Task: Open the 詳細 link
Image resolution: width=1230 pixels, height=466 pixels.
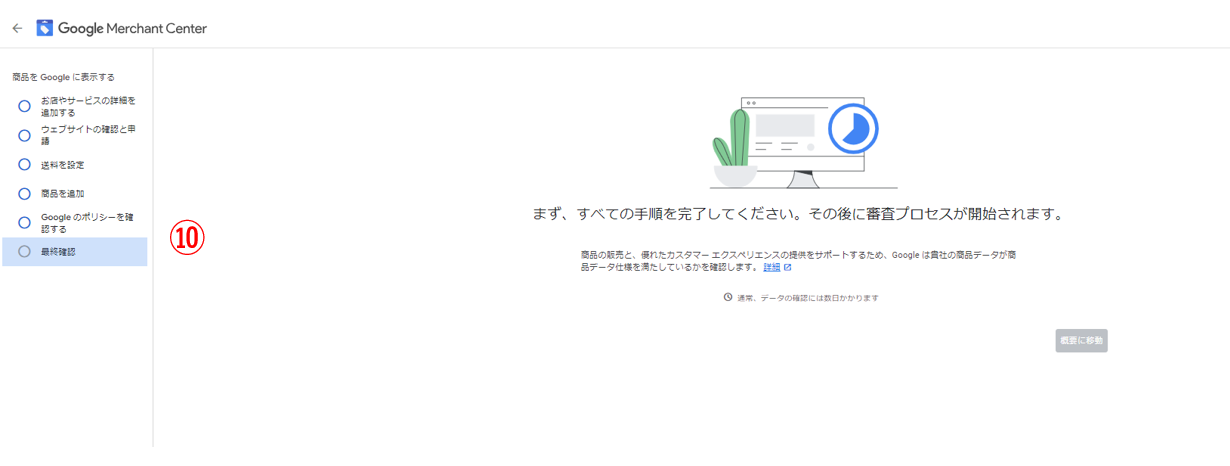Action: [771, 268]
